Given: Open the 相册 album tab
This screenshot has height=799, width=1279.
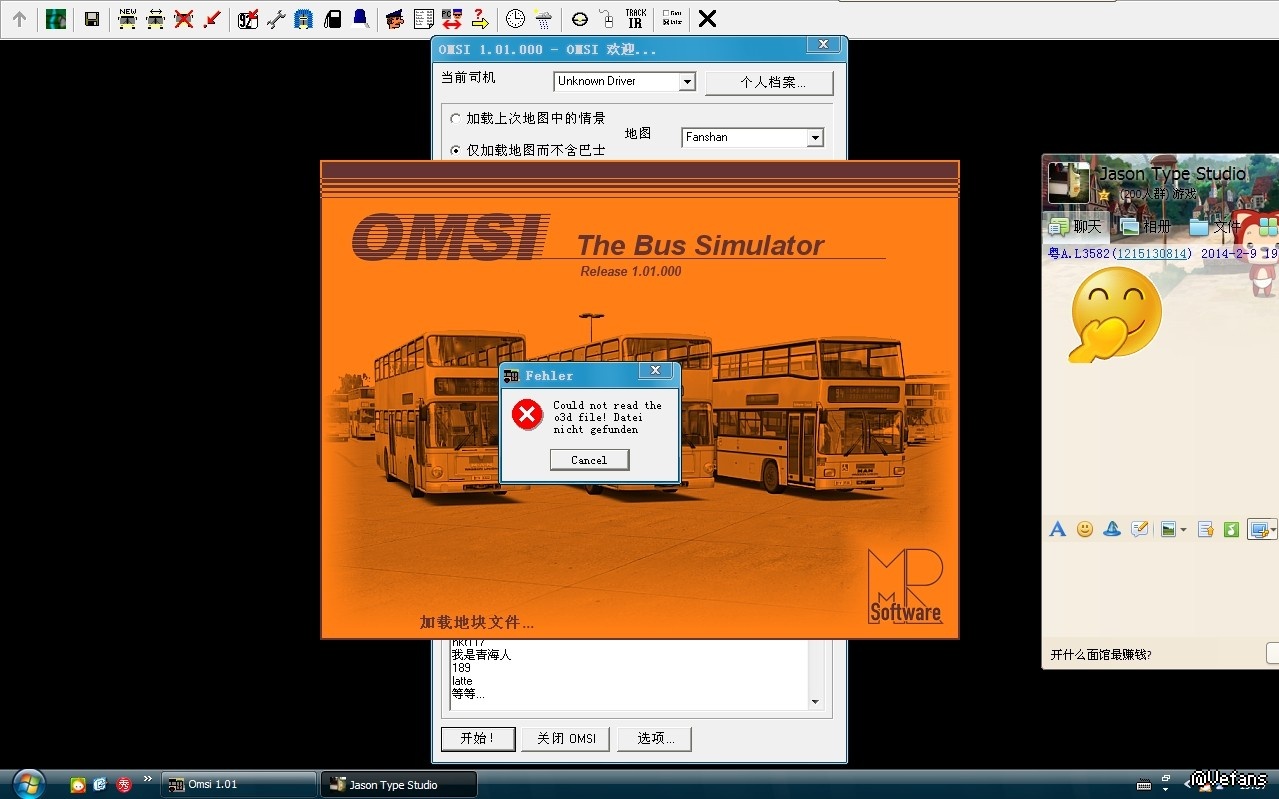Looking at the screenshot, I should coord(1146,227).
